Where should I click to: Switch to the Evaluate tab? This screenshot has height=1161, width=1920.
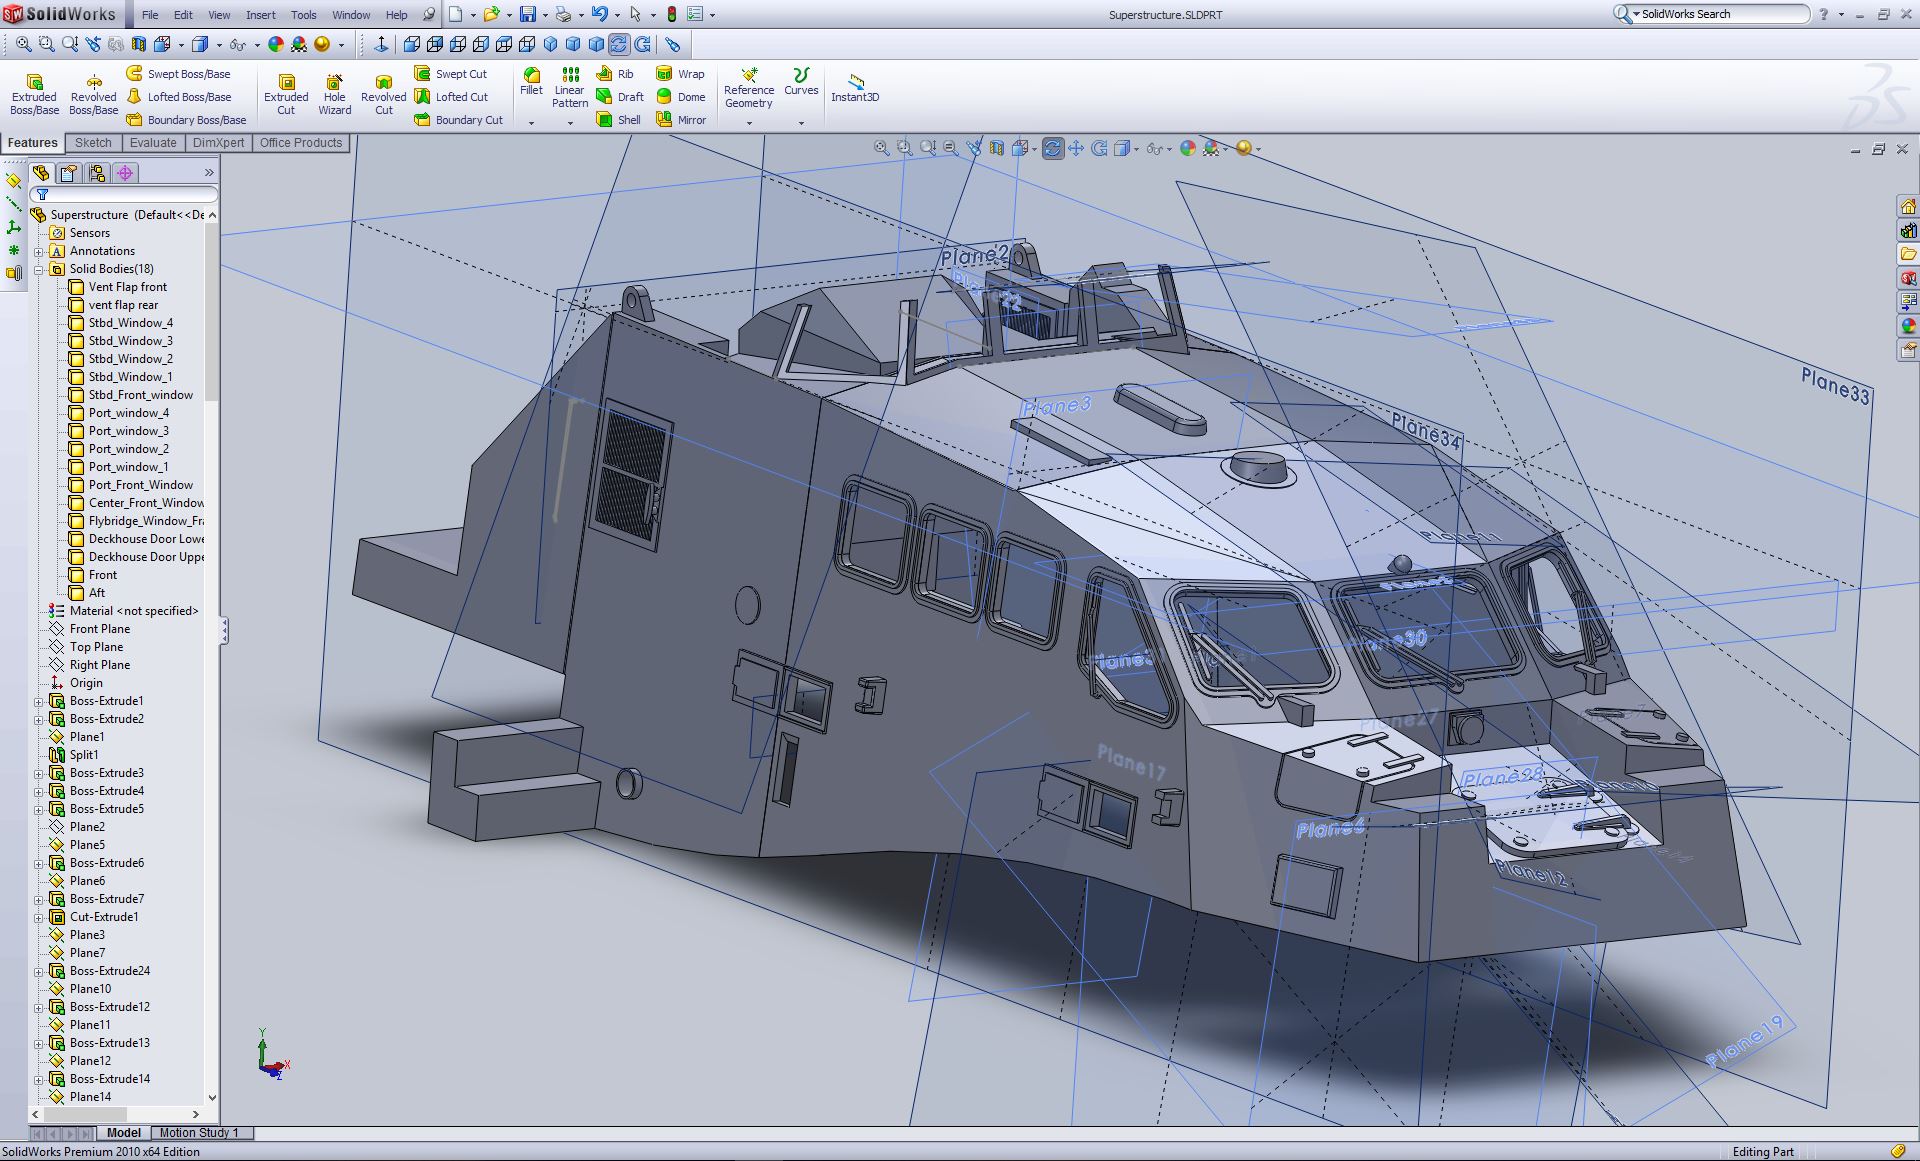coord(153,143)
